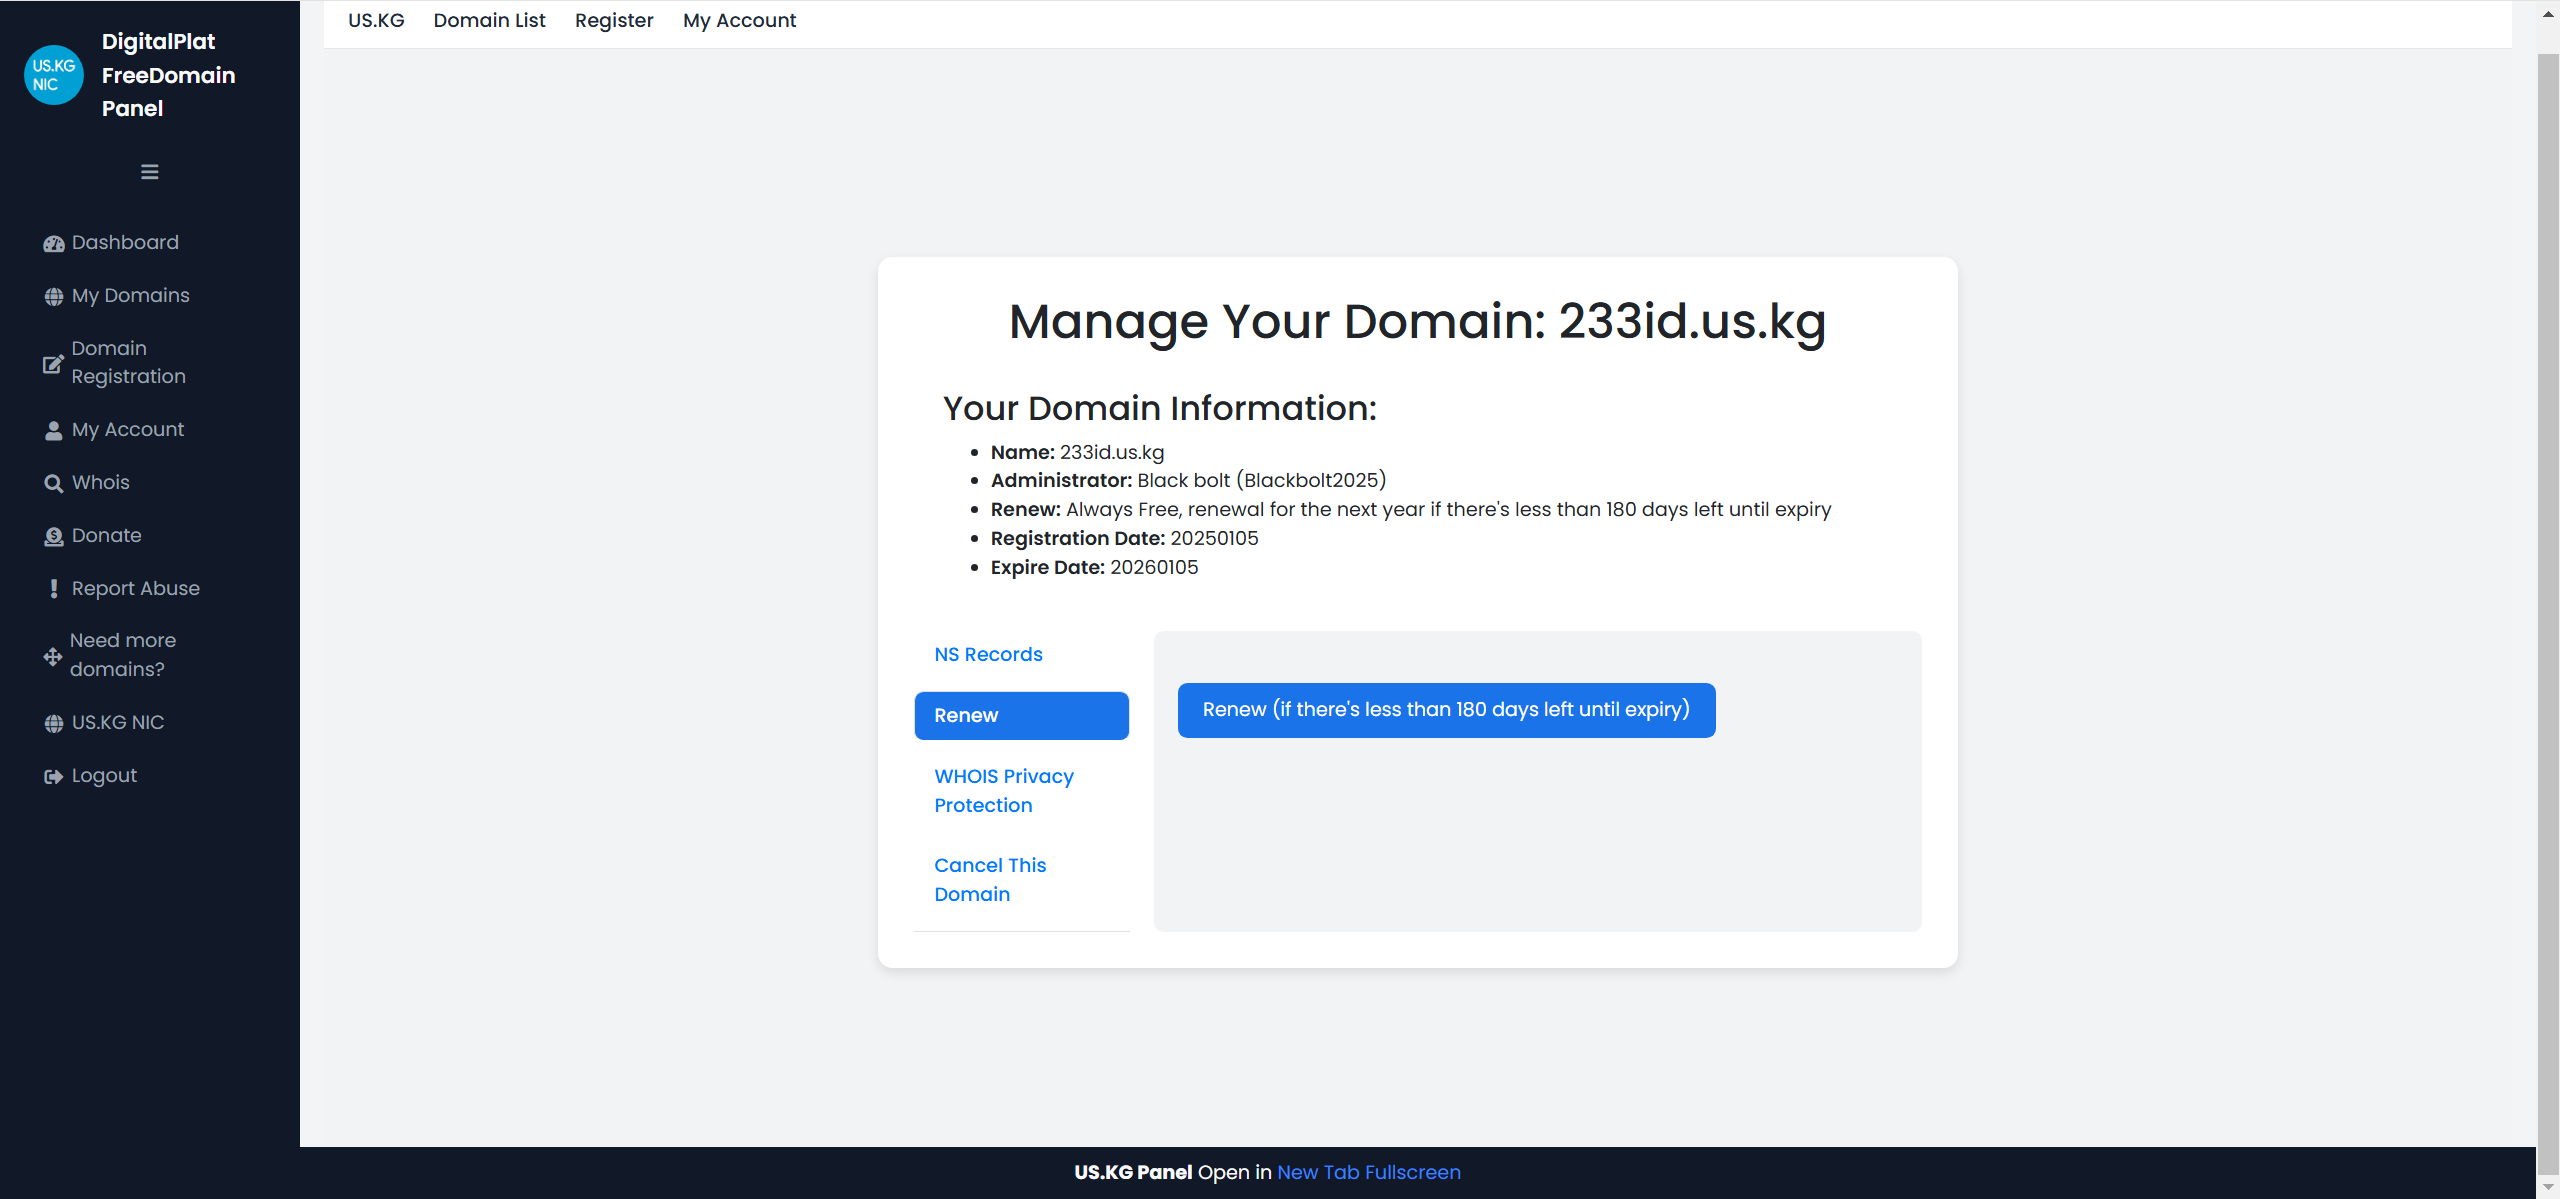Click the Your Domain Information heading
The width and height of the screenshot is (2560, 1199).
[1160, 408]
